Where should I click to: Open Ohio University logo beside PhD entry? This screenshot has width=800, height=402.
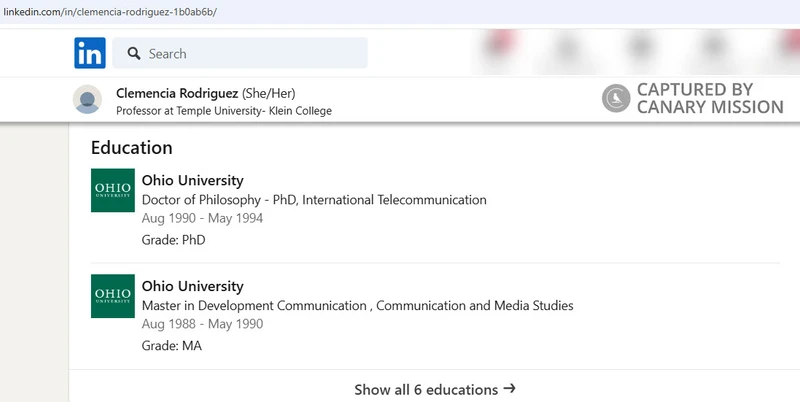click(113, 190)
